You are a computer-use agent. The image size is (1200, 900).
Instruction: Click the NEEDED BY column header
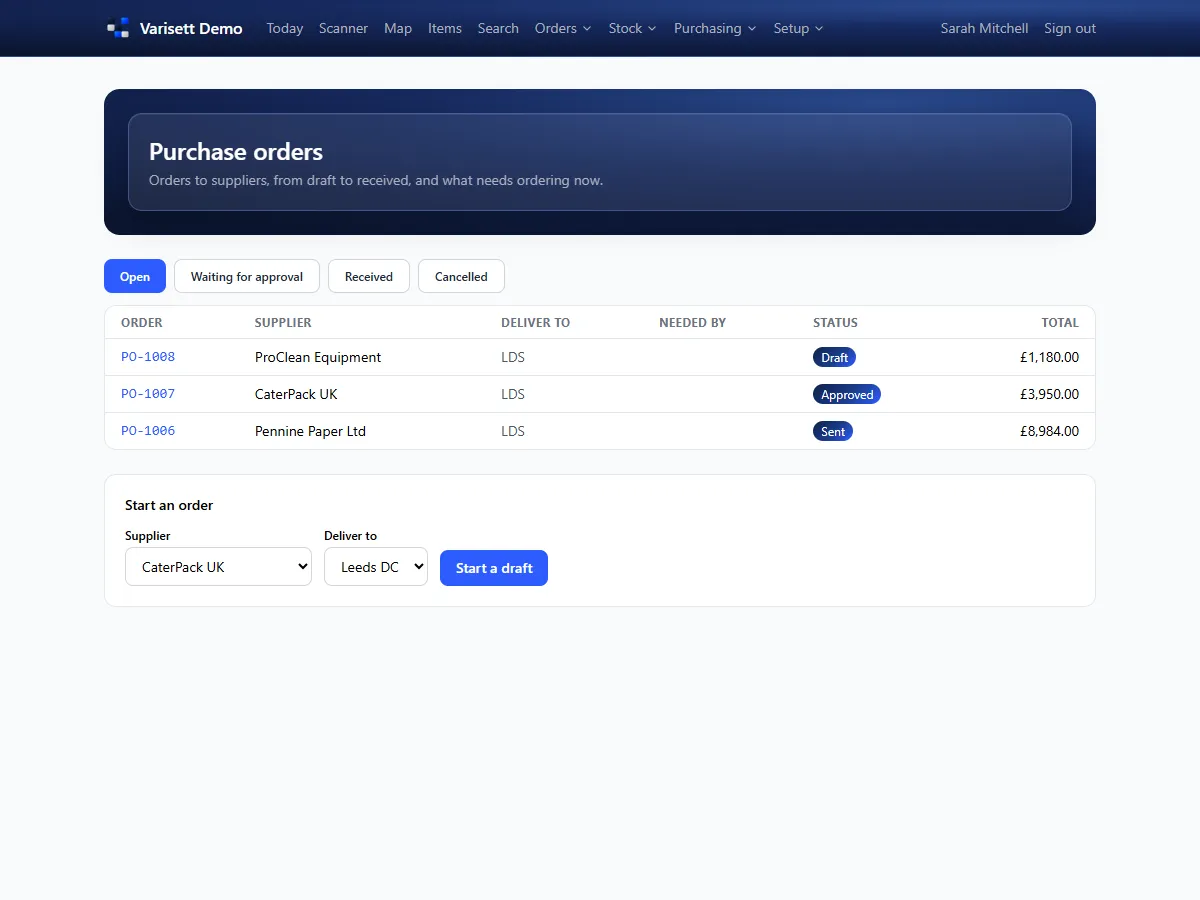(x=692, y=322)
